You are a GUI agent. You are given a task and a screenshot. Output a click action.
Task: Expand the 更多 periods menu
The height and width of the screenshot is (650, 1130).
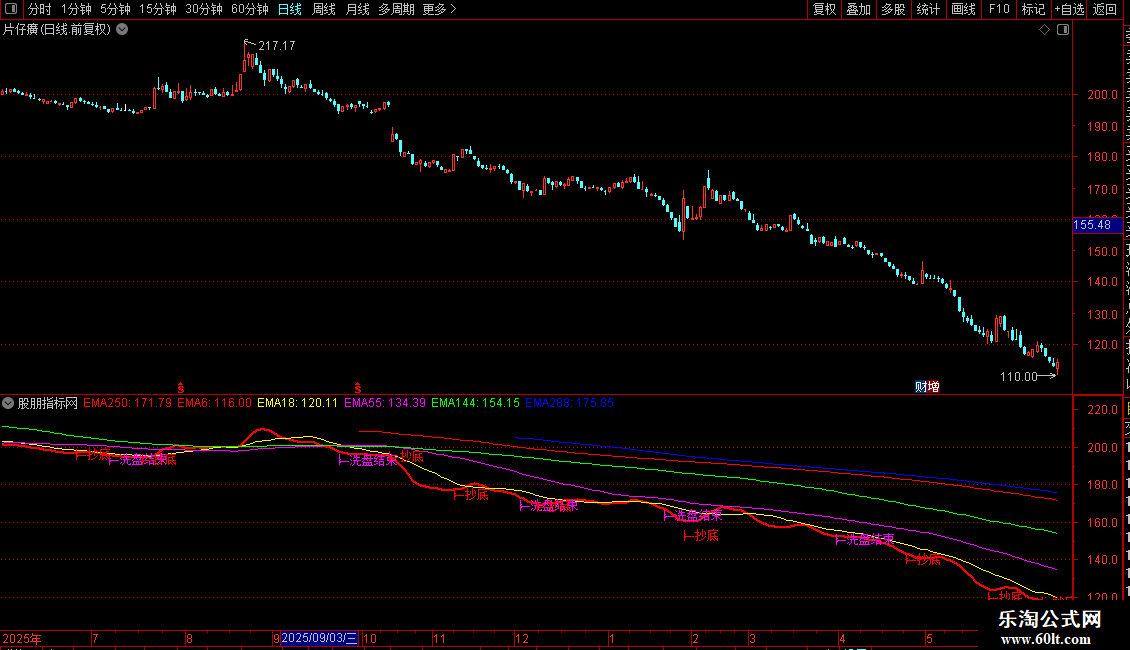tap(439, 9)
